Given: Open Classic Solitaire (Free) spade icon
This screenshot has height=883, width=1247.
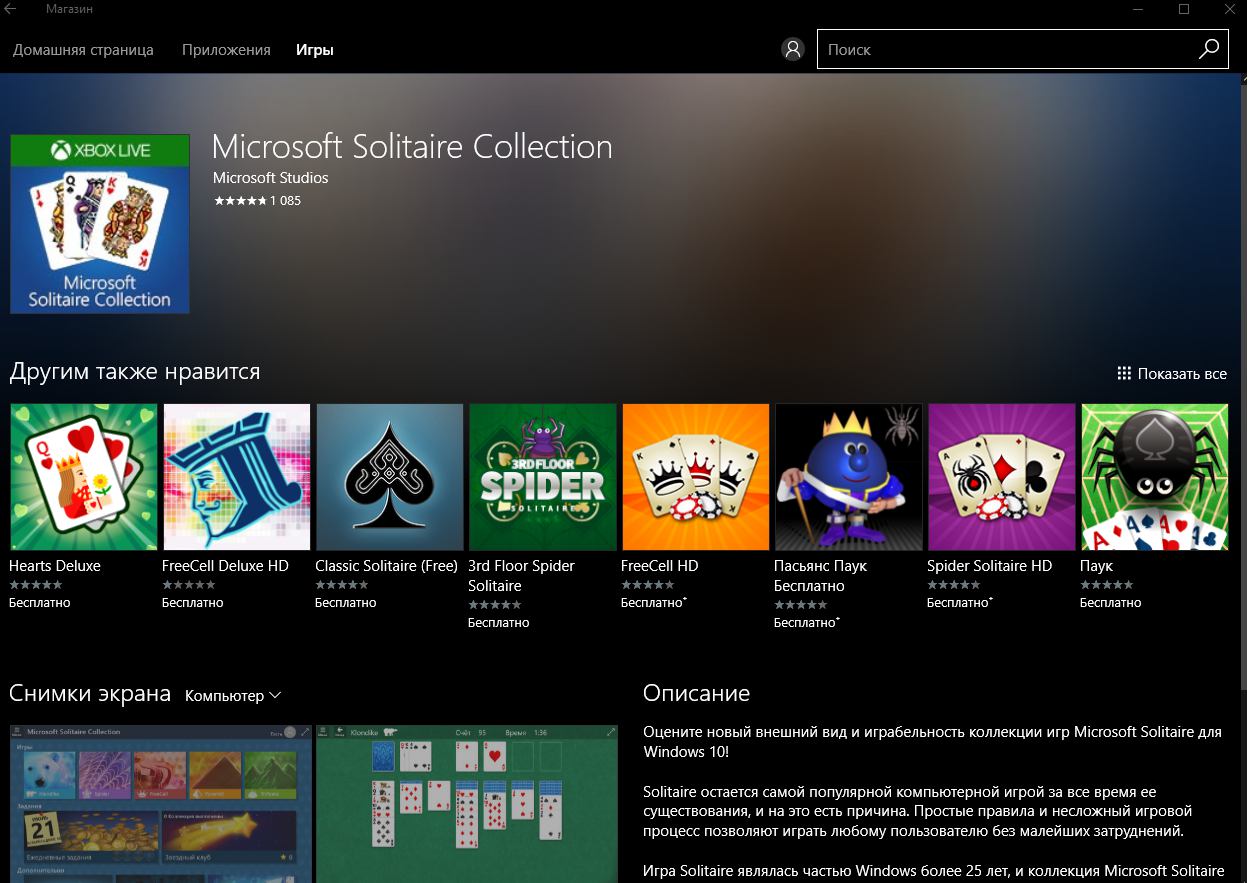Looking at the screenshot, I should tap(390, 477).
